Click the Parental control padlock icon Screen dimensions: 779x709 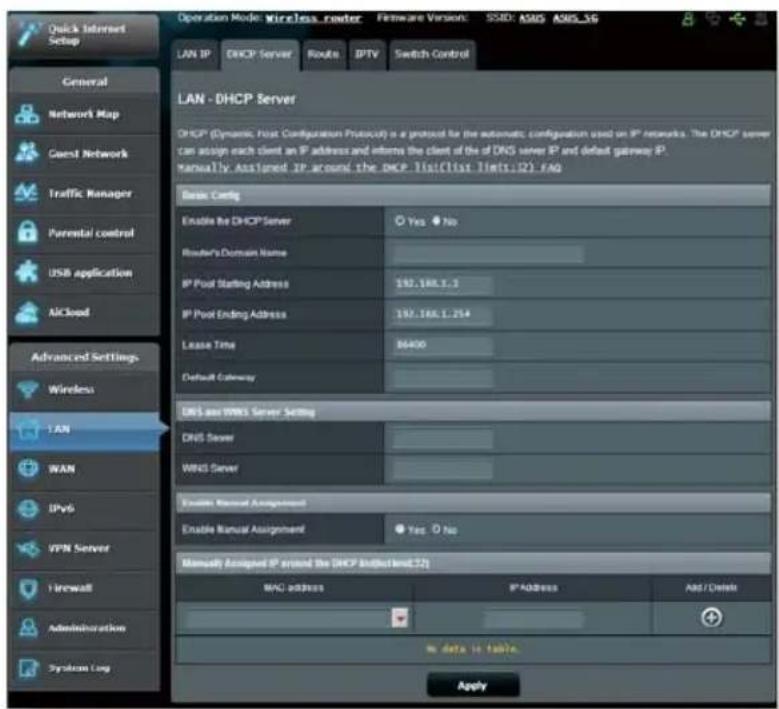coord(27,233)
